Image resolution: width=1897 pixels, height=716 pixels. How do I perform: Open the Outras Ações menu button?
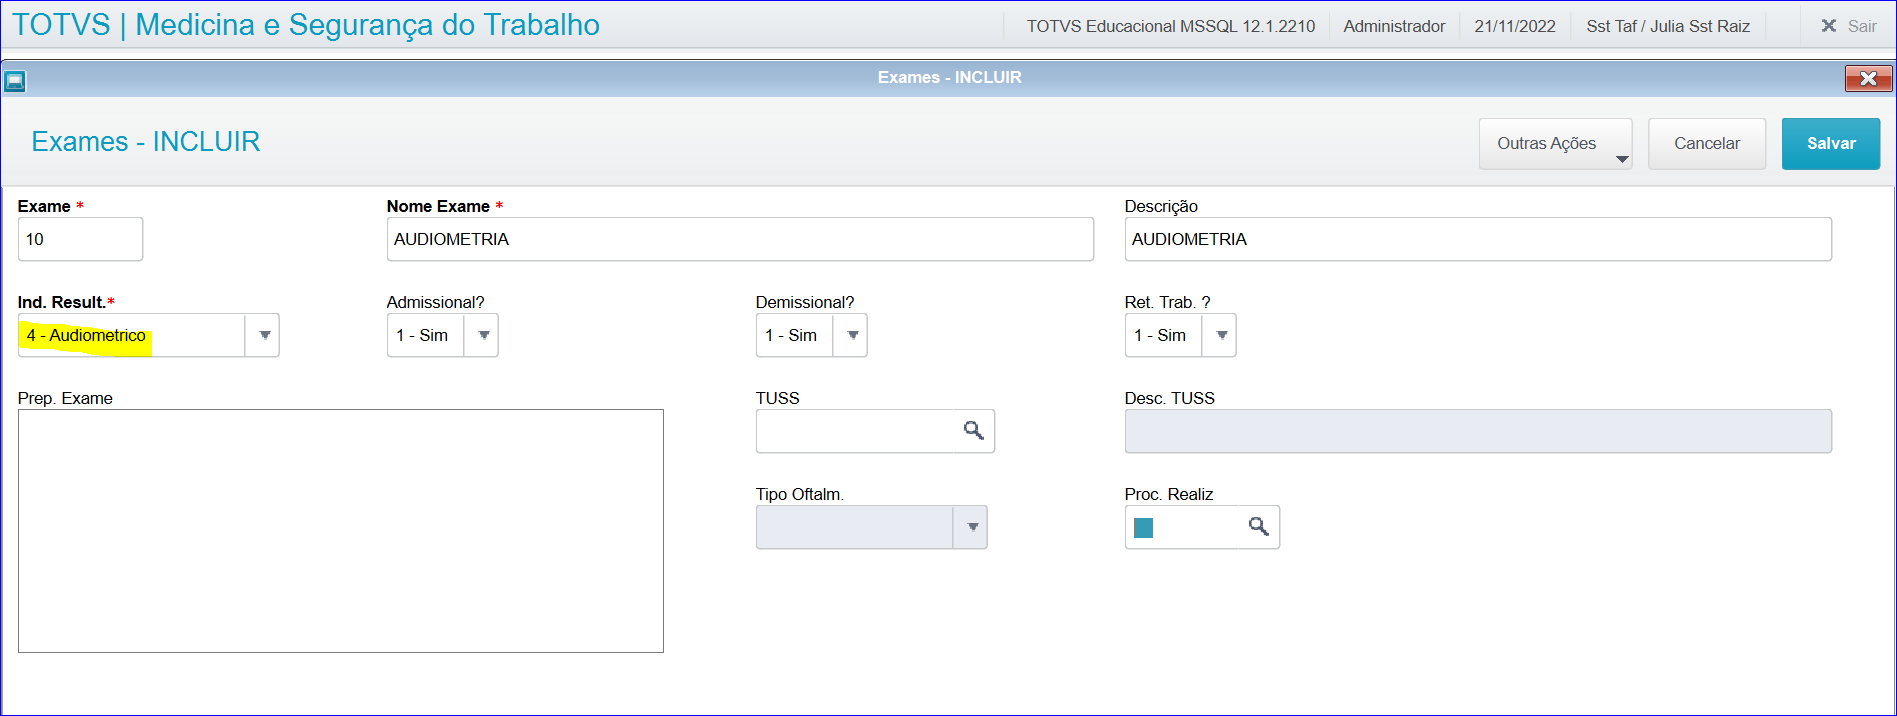coord(1555,144)
